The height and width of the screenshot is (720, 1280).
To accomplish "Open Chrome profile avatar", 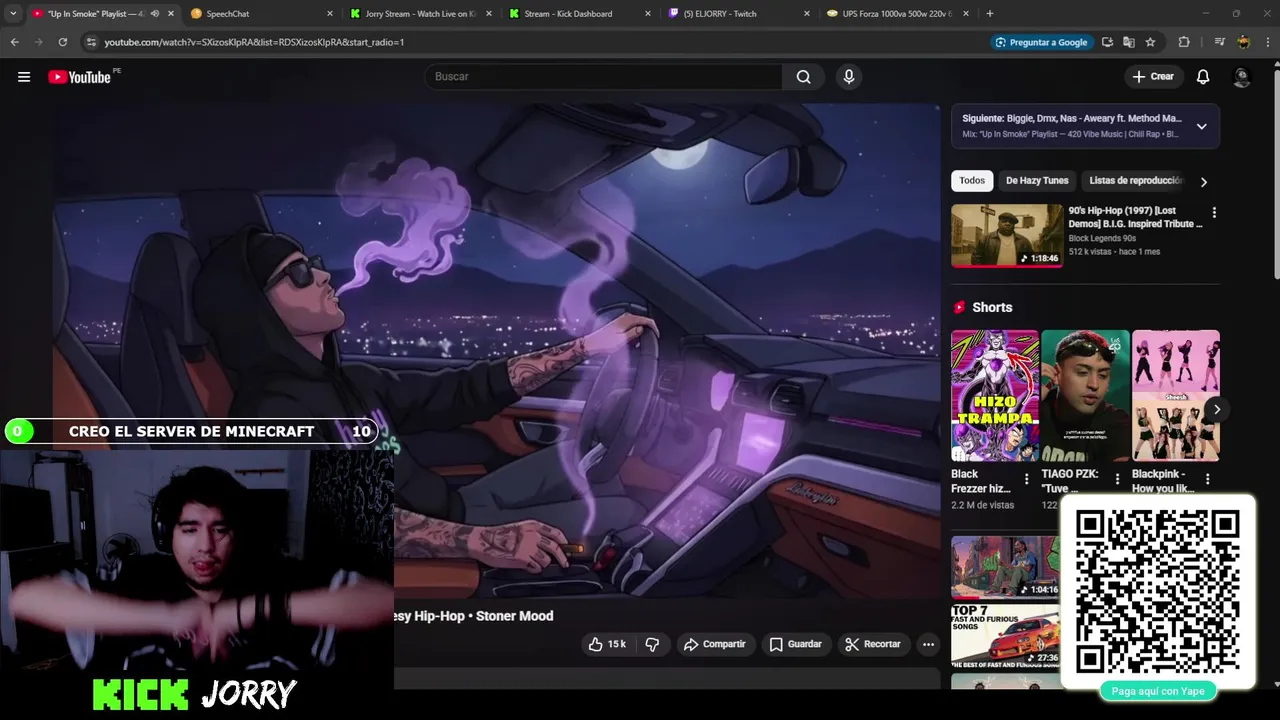I will tap(1243, 42).
